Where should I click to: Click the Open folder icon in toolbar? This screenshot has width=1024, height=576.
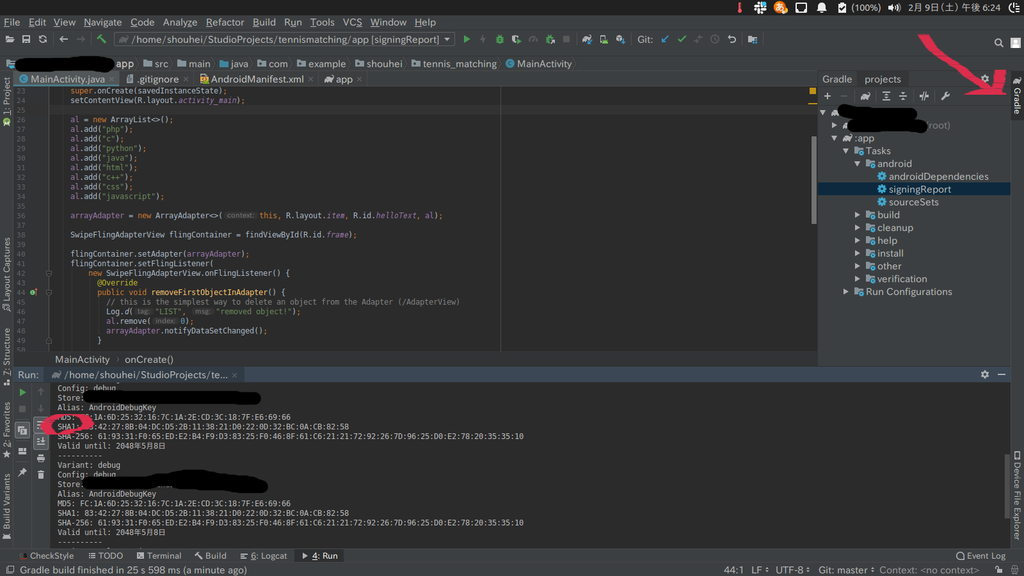[x=10, y=39]
